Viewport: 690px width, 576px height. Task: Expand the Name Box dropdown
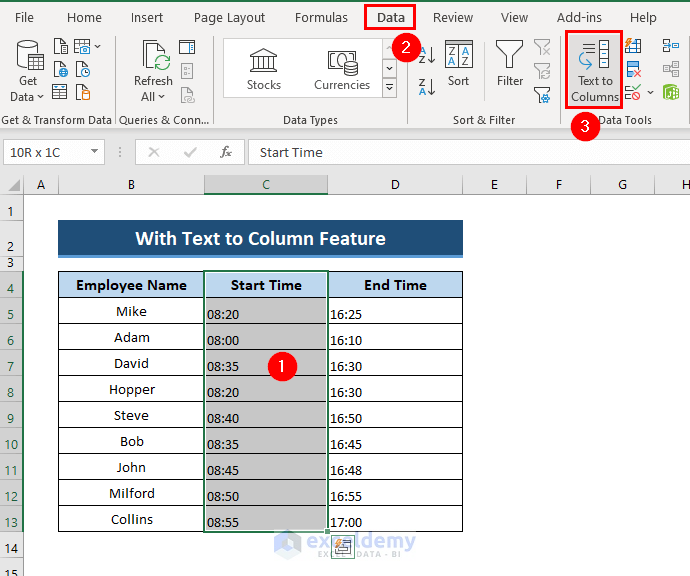(95, 152)
